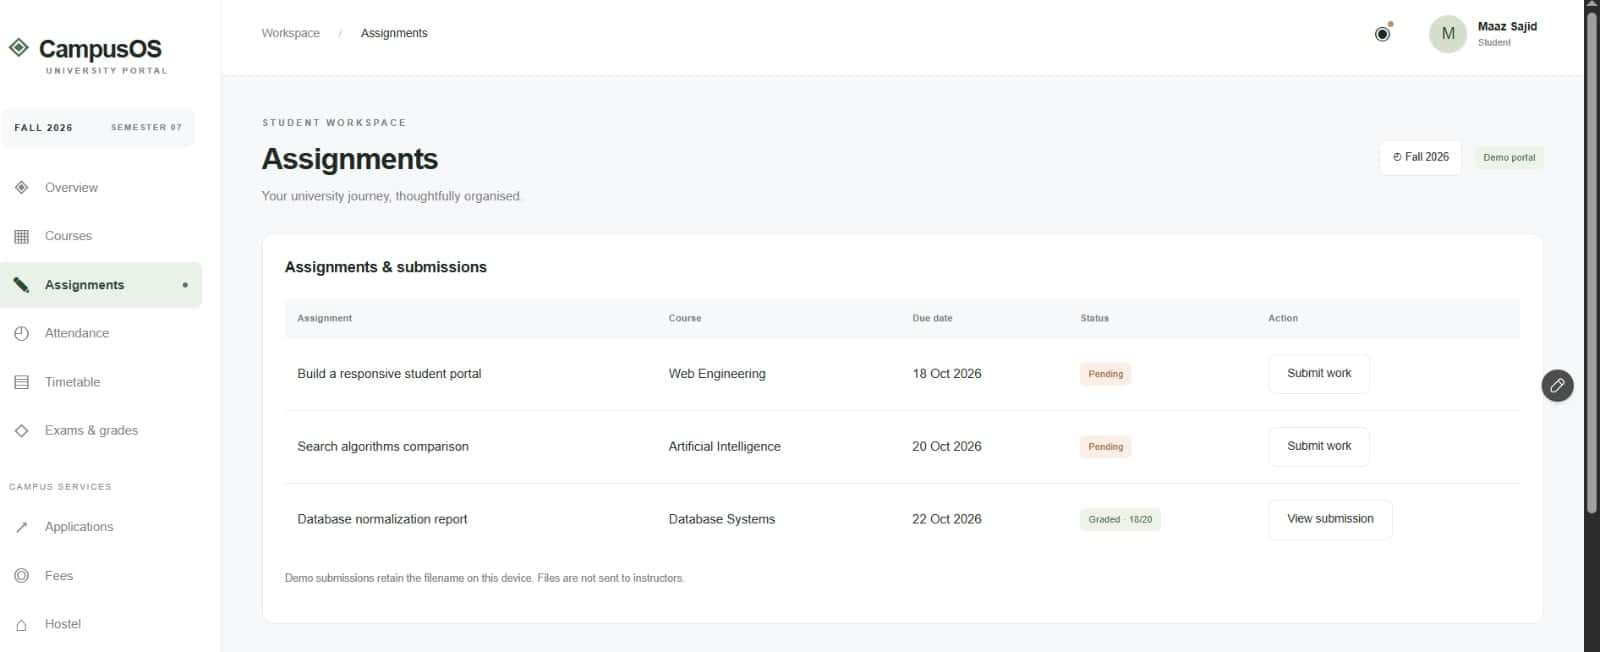Go to Fees page
This screenshot has height=652, width=1600.
tap(101, 575)
